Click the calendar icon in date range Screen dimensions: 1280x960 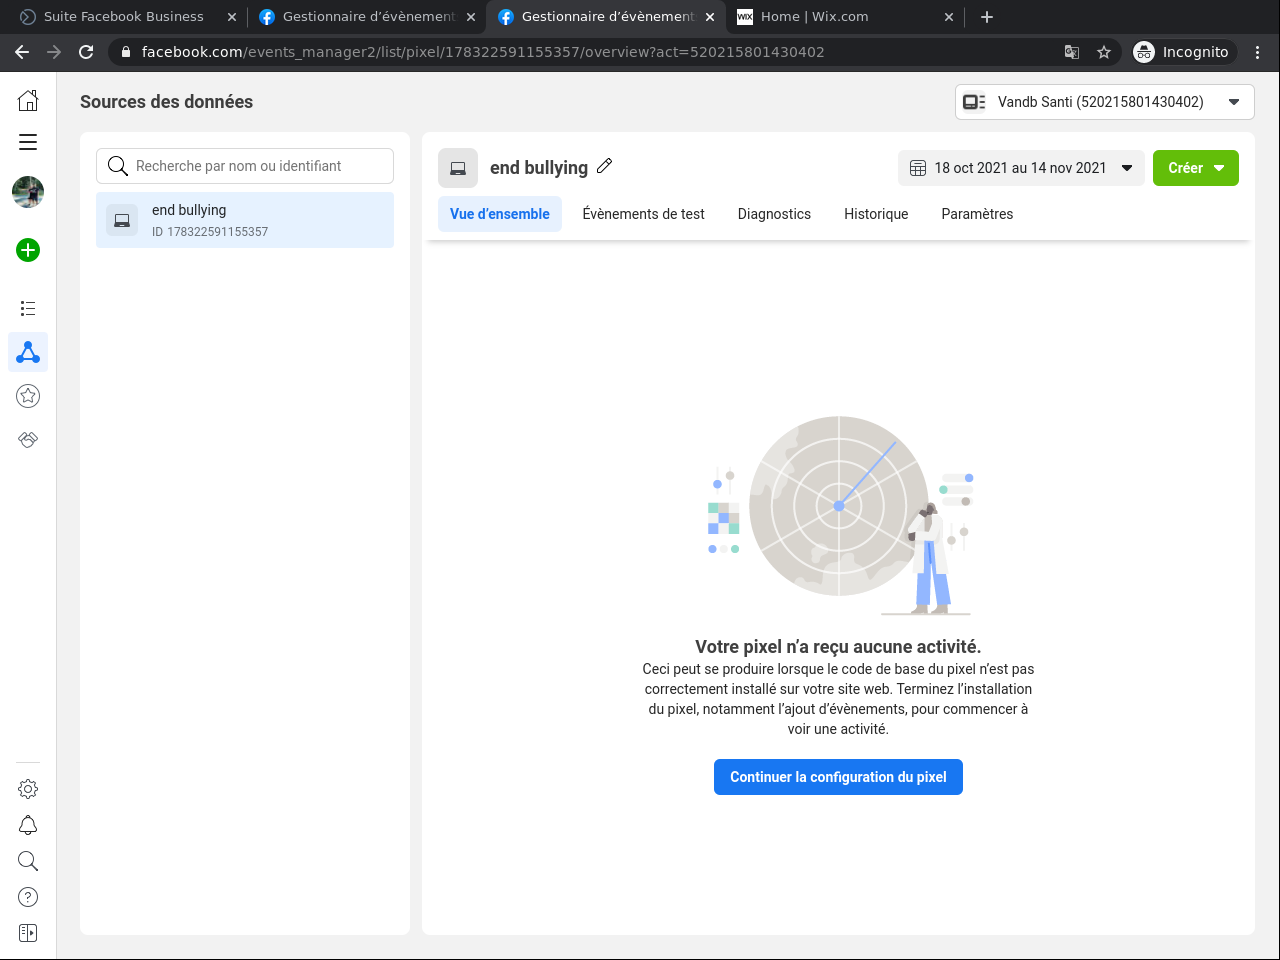click(x=918, y=168)
